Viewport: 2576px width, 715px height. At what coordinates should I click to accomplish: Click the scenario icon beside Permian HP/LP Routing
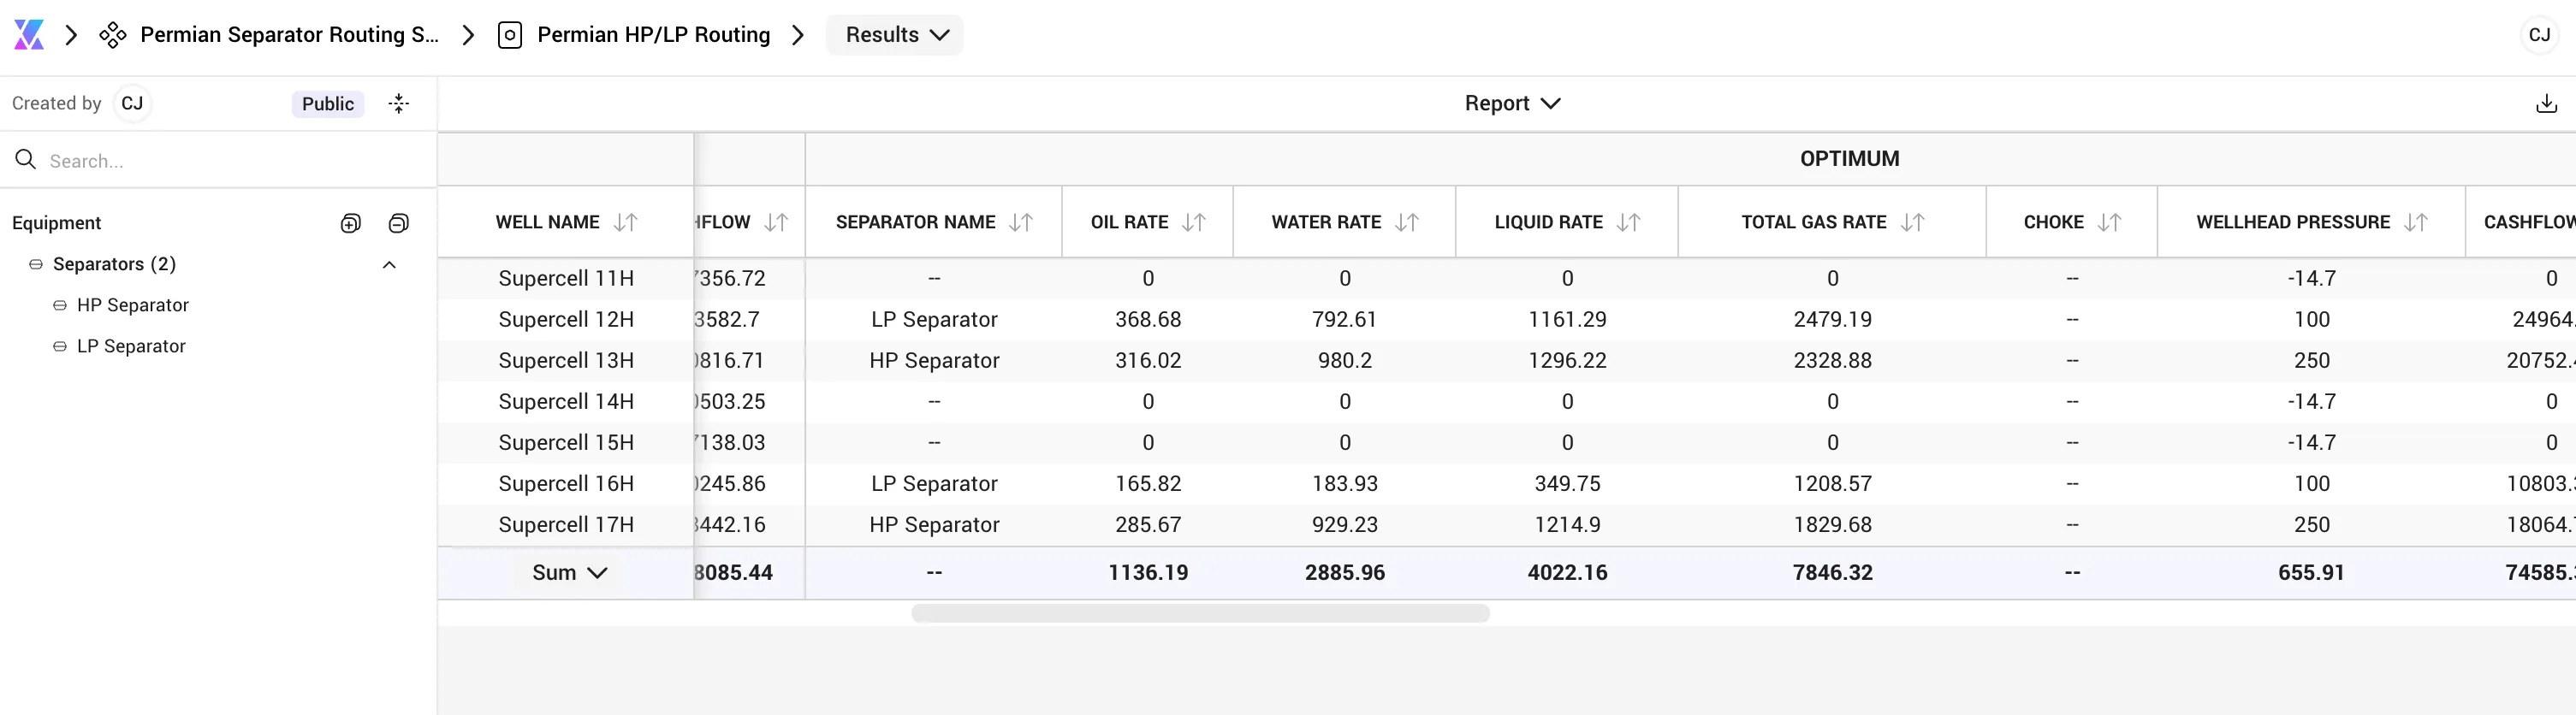pos(510,35)
